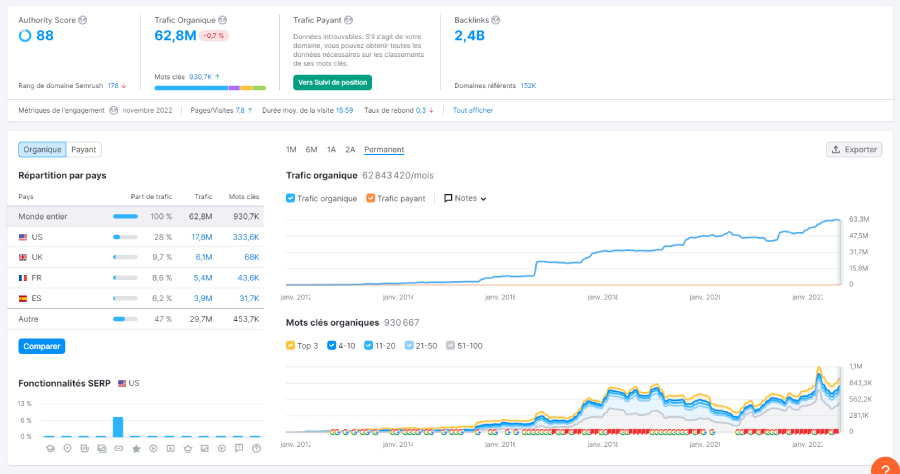Click the news article SERP feature icon
900x474 pixels.
(x=85, y=448)
